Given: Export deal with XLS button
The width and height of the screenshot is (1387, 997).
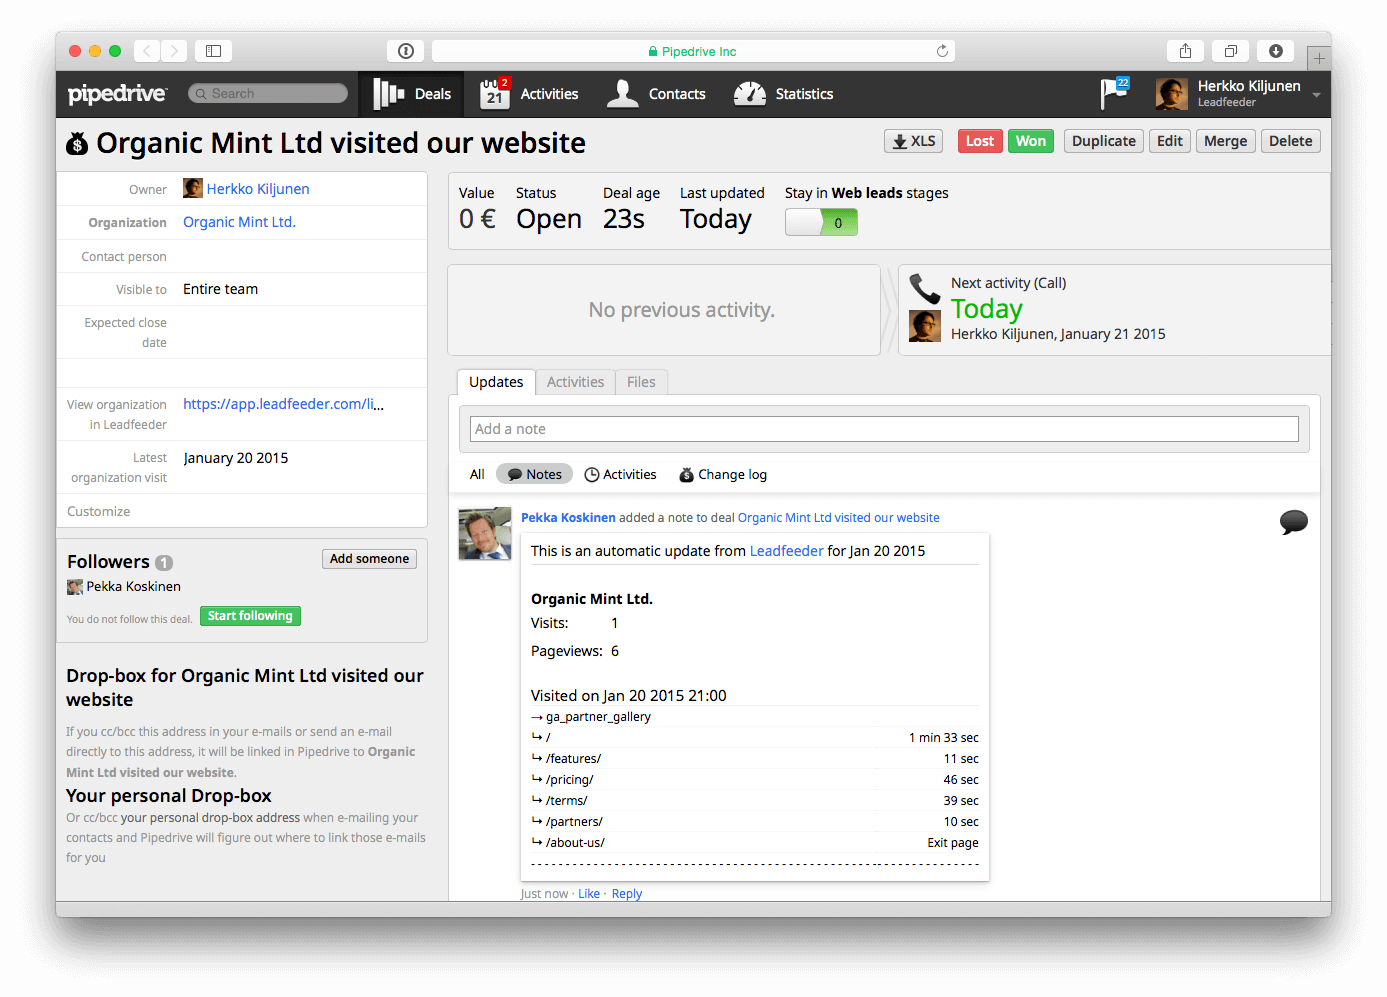Looking at the screenshot, I should (913, 141).
